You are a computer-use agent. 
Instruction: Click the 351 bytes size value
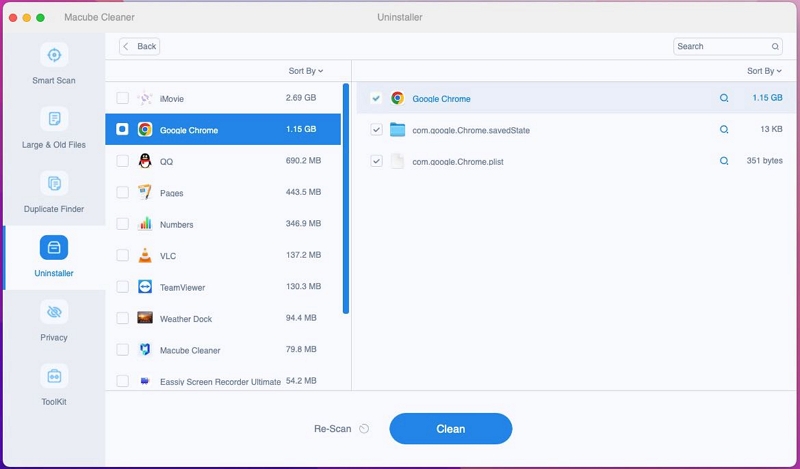[764, 161]
